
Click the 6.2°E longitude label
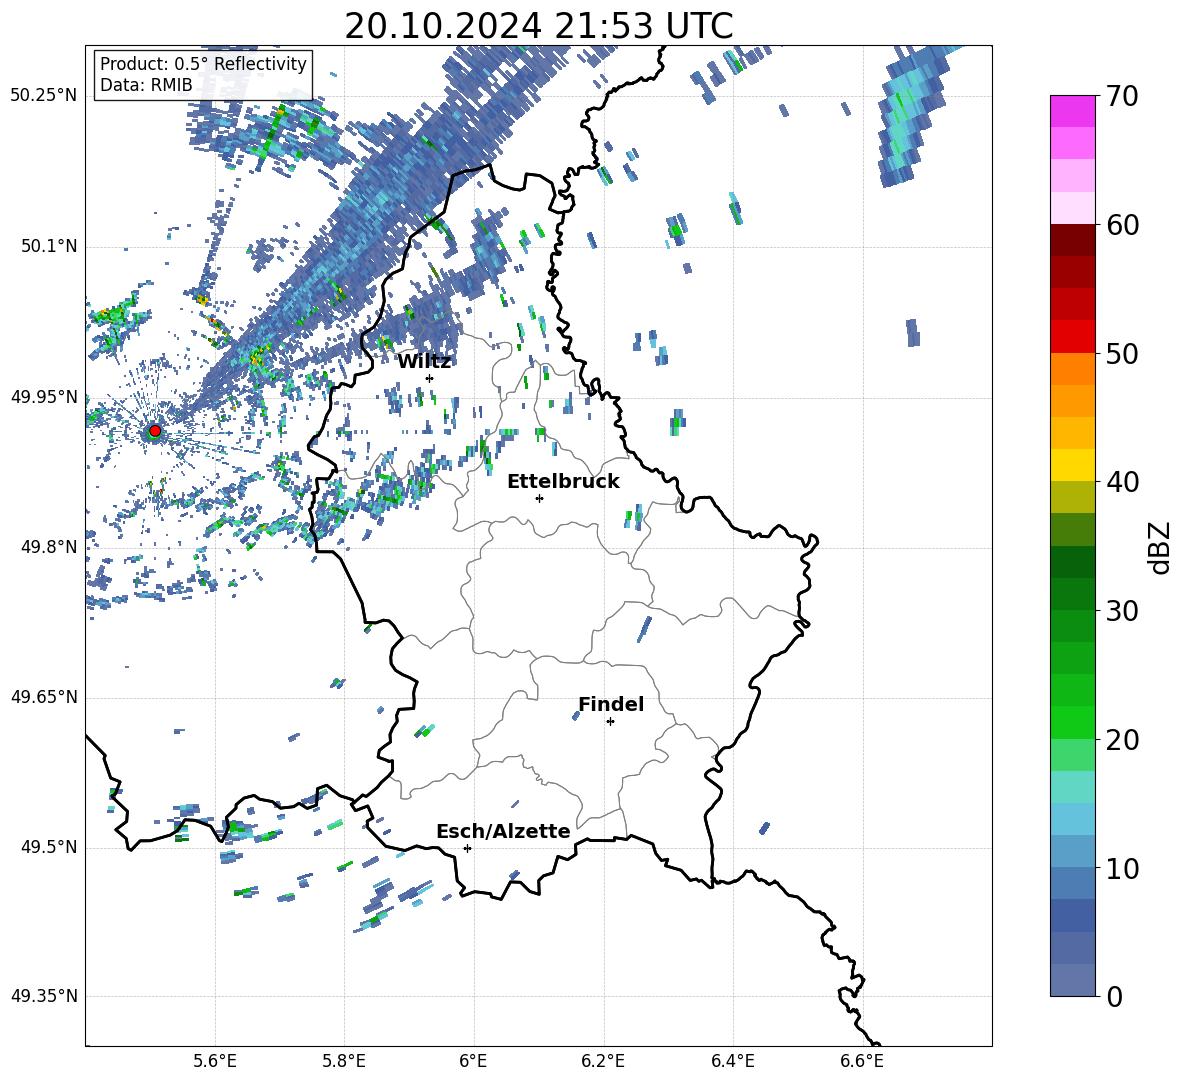(x=603, y=1061)
